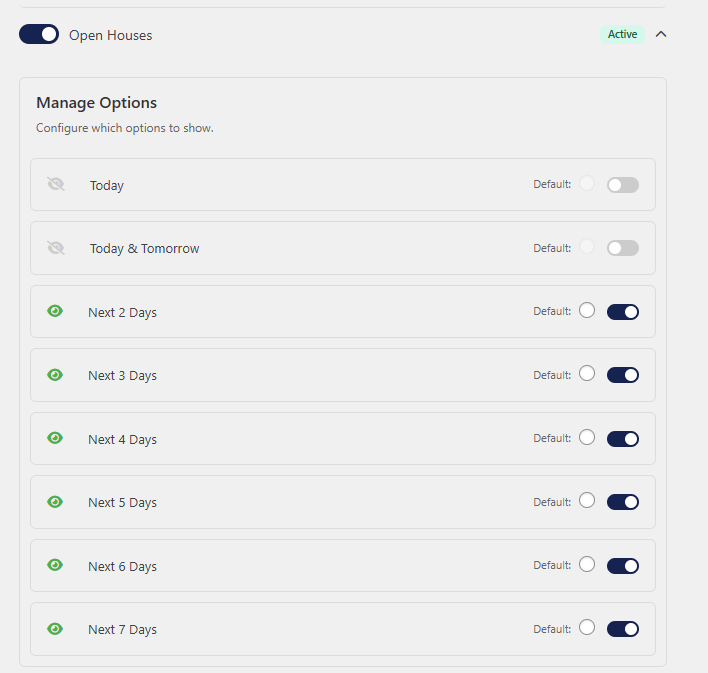
Task: Disable the Open Houses main toggle
Action: click(39, 35)
